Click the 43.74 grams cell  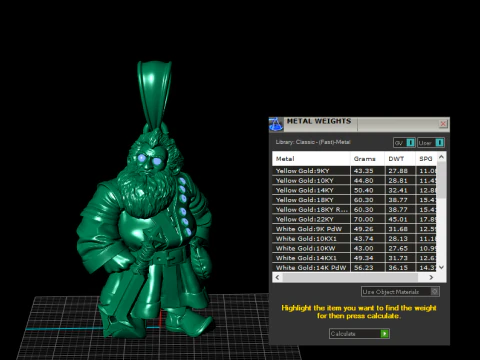click(367, 238)
